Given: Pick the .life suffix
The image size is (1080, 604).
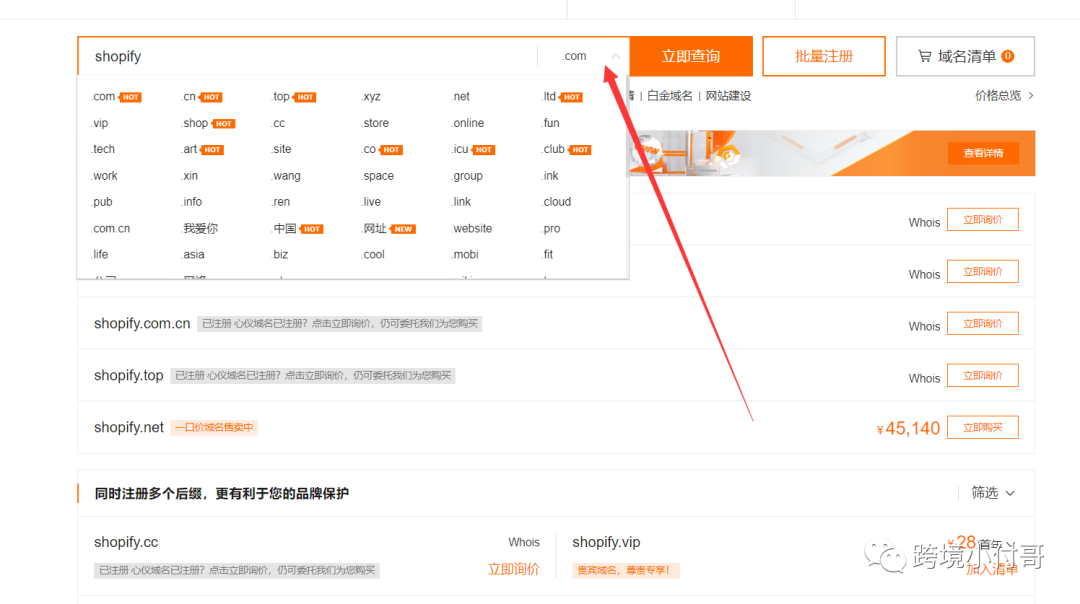Looking at the screenshot, I should 100,255.
